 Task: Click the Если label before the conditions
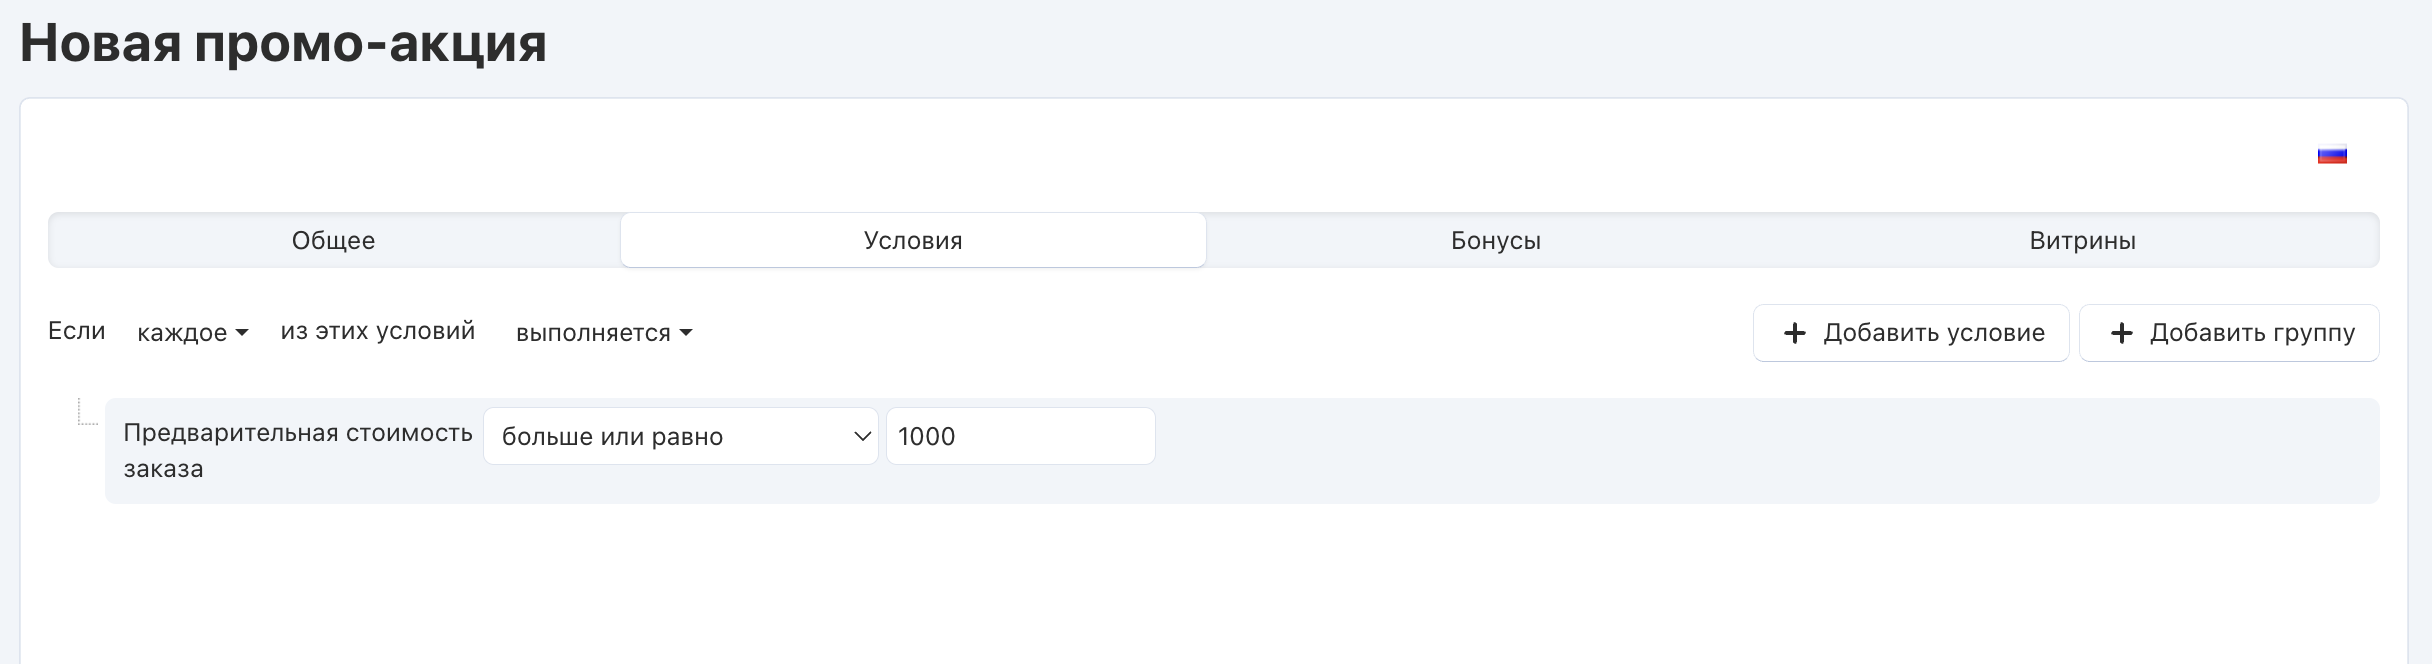click(77, 331)
